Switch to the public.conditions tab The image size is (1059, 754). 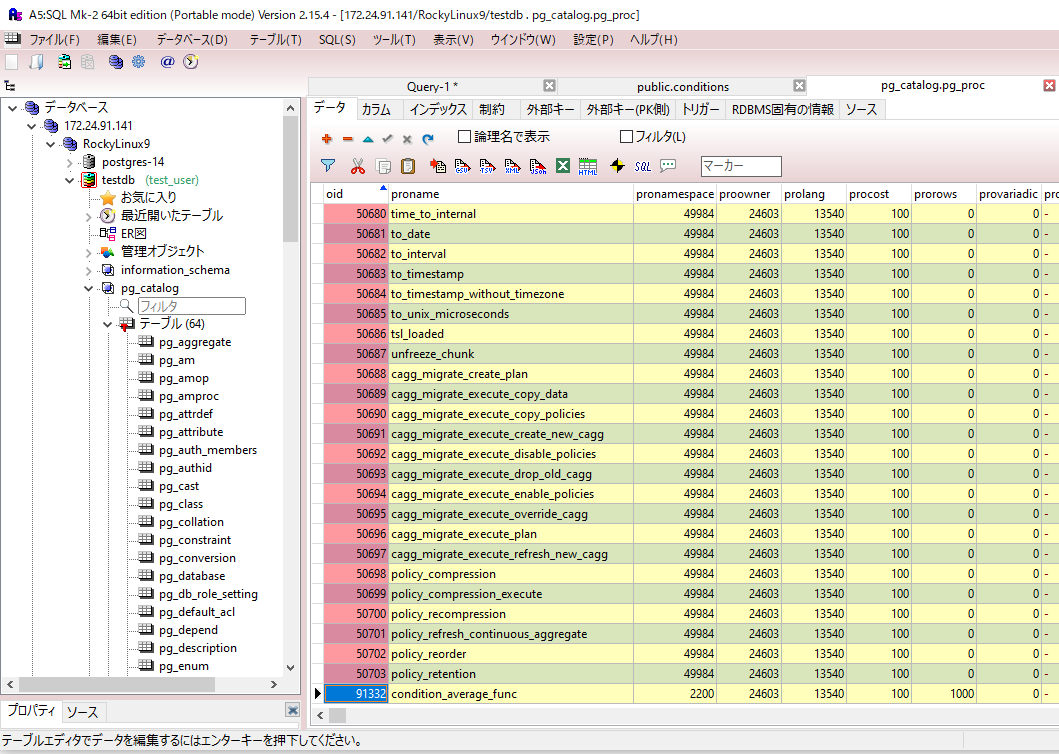point(683,86)
